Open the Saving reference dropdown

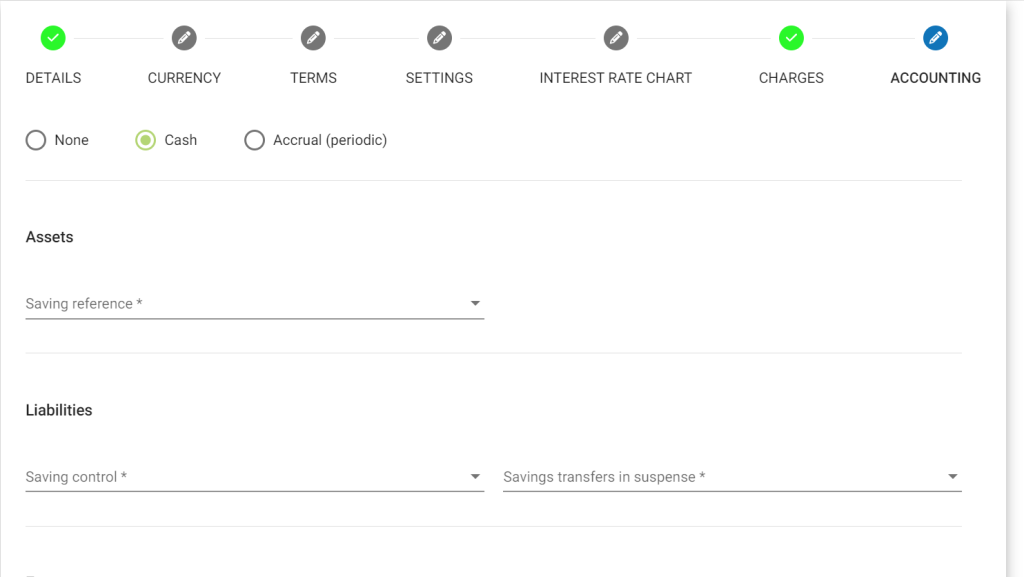tap(255, 304)
